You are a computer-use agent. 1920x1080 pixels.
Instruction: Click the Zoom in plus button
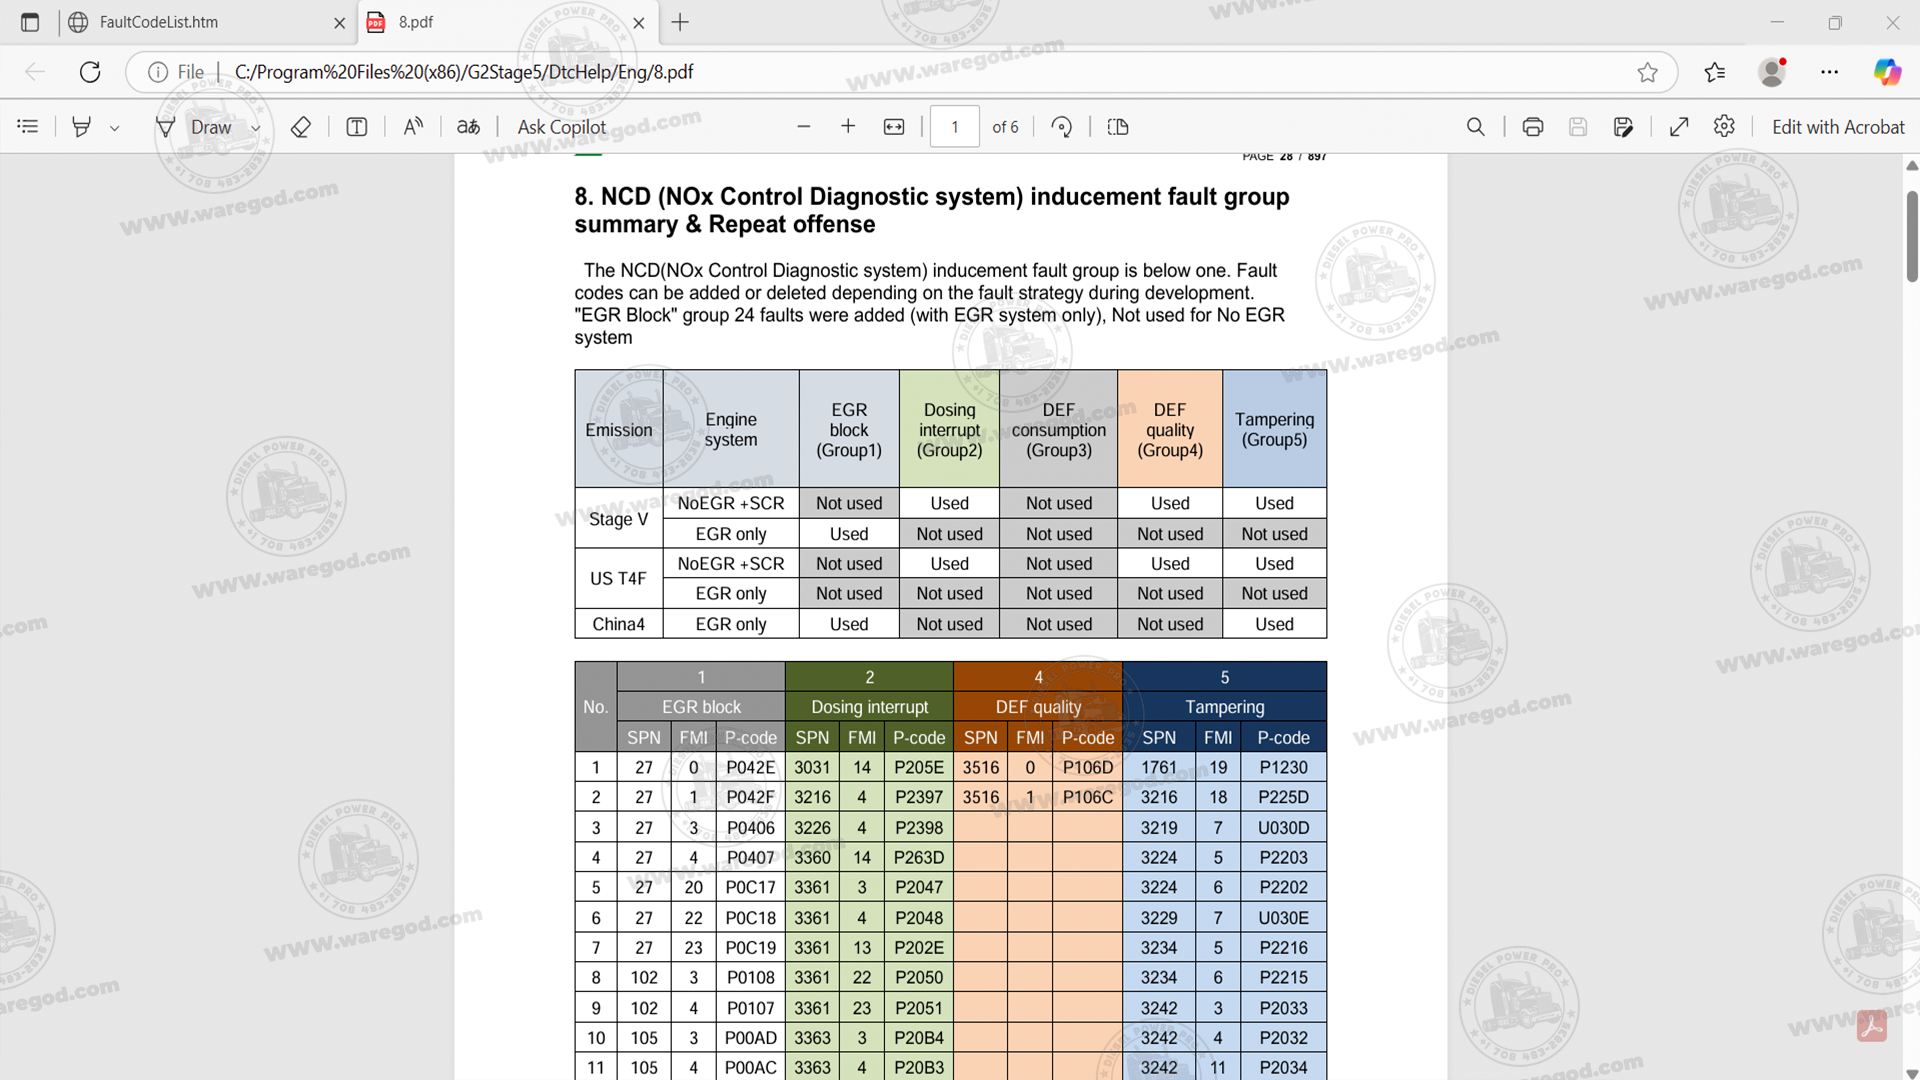[x=848, y=126]
